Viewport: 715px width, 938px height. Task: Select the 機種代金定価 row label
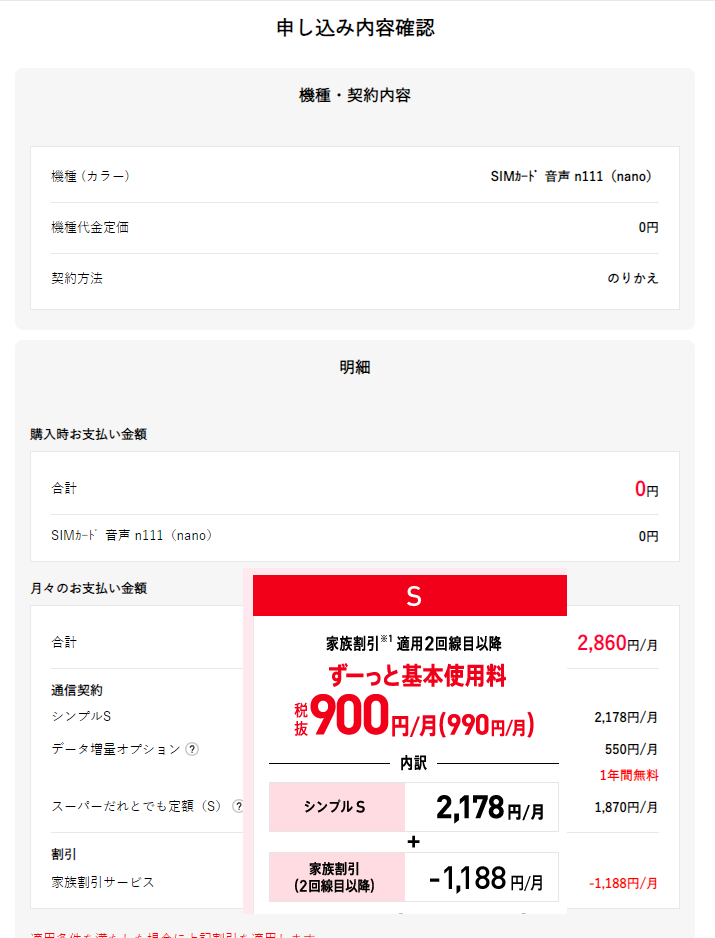click(90, 228)
